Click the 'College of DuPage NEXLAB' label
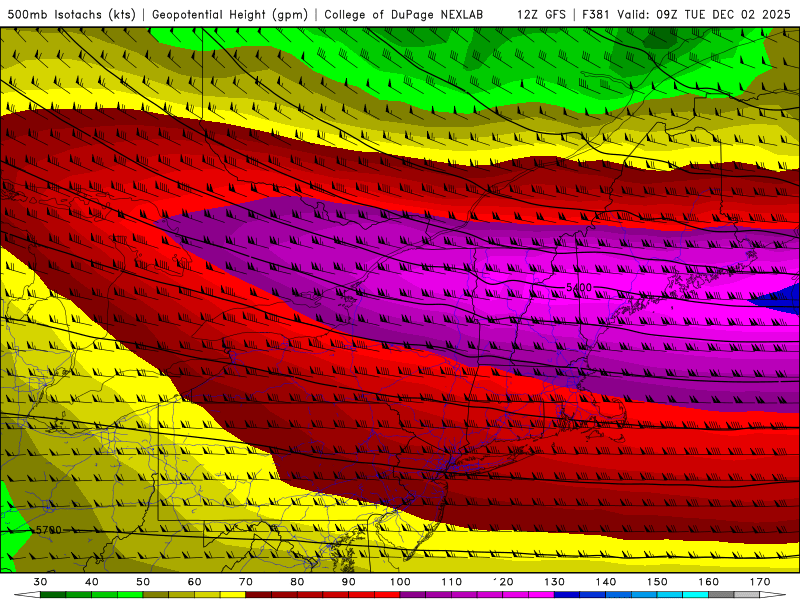 point(404,14)
